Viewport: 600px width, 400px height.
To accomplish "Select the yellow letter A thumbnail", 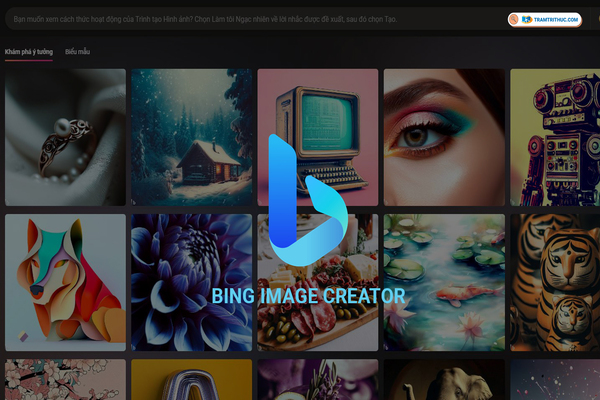I will [191, 379].
